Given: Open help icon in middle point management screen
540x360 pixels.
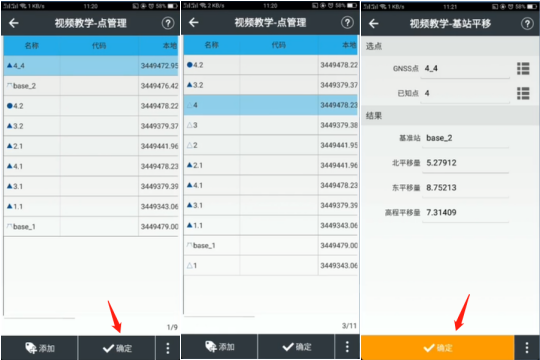Looking at the screenshot, I should (347, 23).
